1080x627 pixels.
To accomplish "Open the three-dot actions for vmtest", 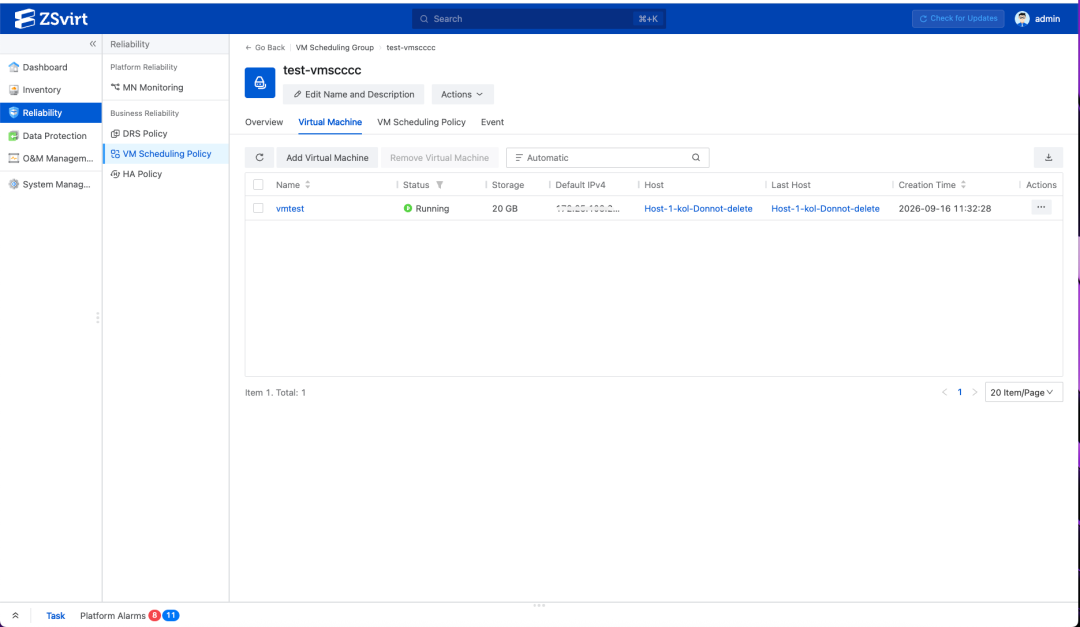I will (1041, 207).
